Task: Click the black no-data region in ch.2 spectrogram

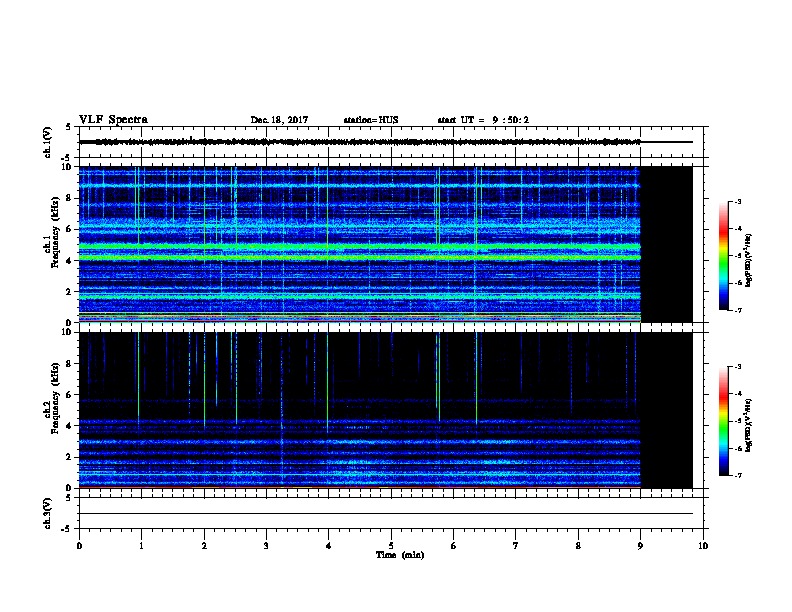Action: pyautogui.click(x=666, y=410)
